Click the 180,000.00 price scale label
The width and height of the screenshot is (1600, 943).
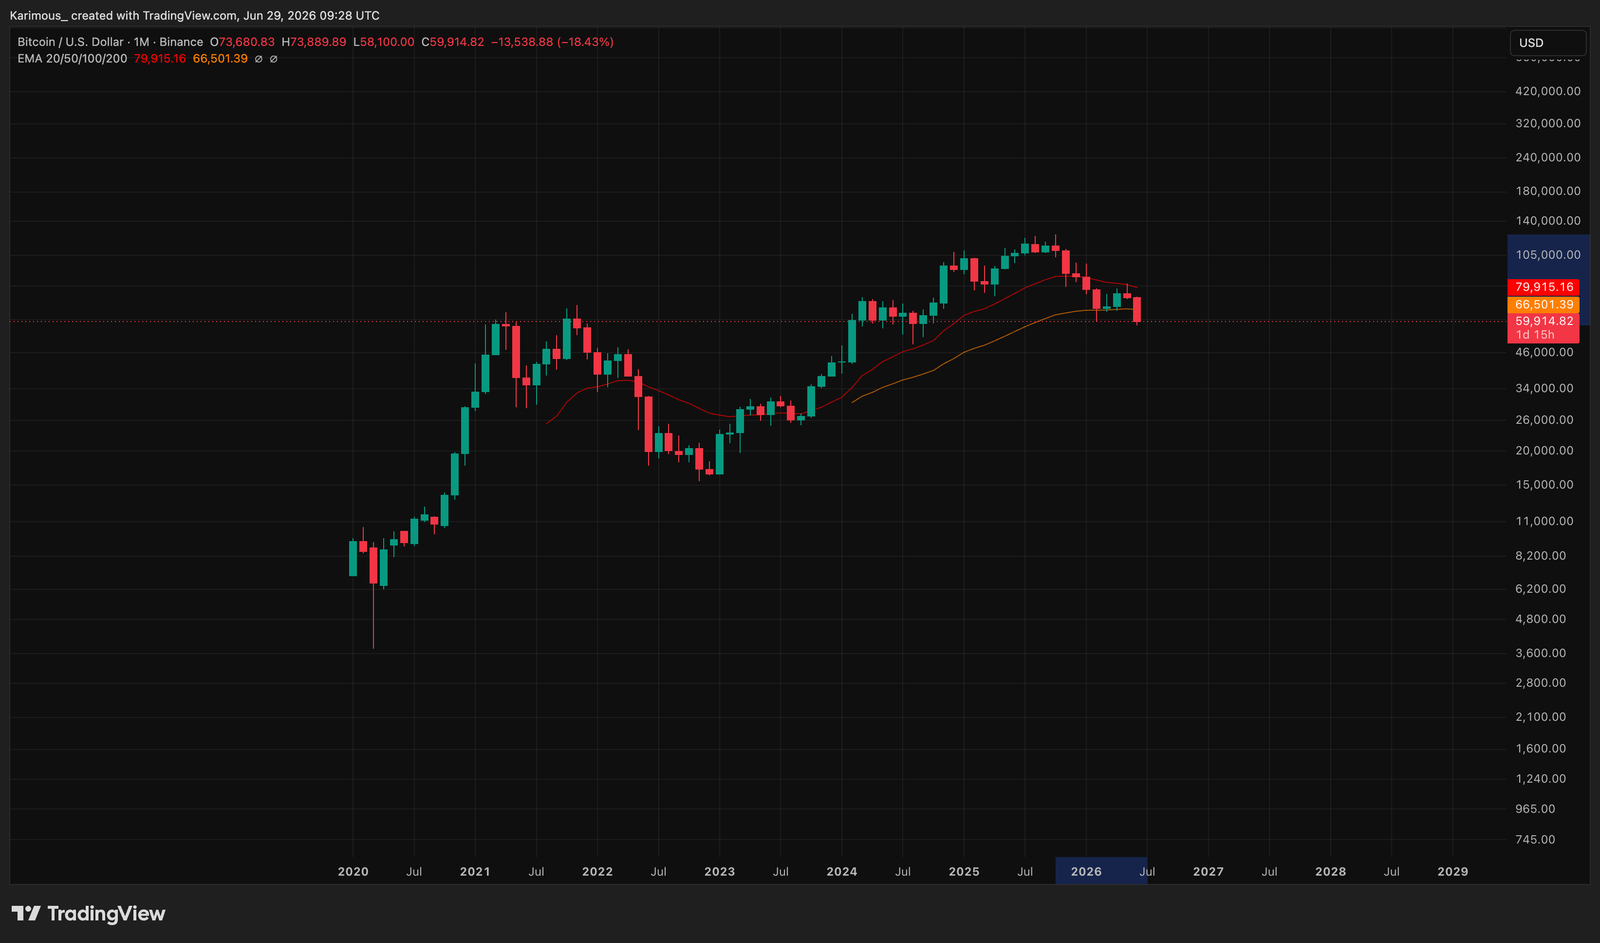1548,191
